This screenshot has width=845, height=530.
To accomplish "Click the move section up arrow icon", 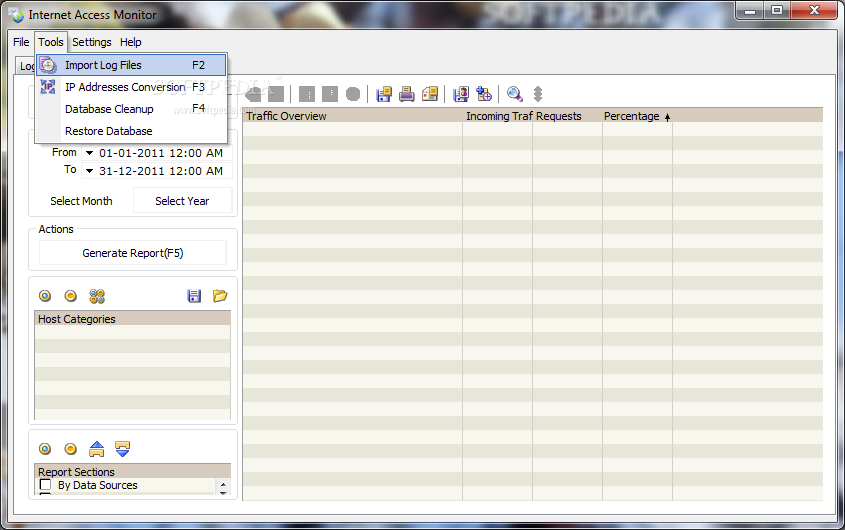I will click(96, 449).
